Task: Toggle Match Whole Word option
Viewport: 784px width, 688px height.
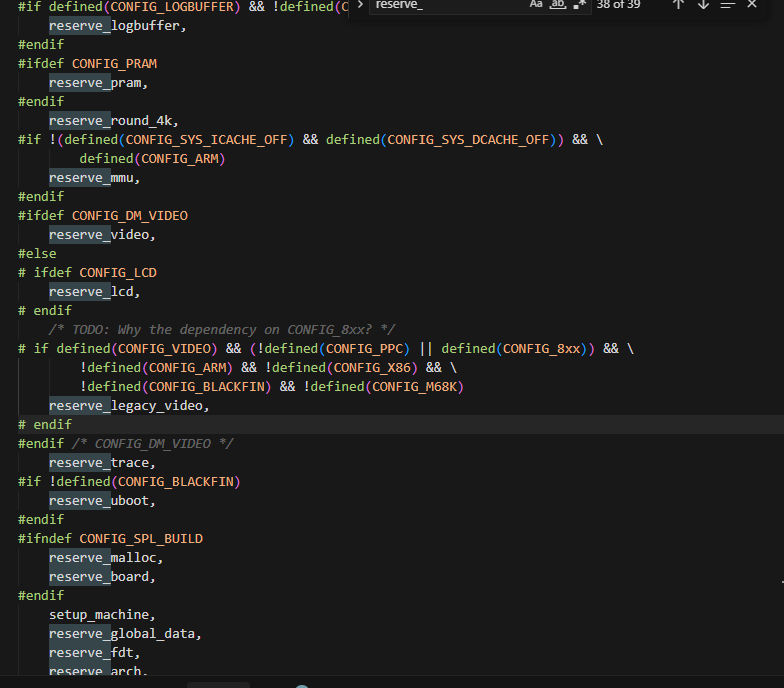Action: (558, 4)
